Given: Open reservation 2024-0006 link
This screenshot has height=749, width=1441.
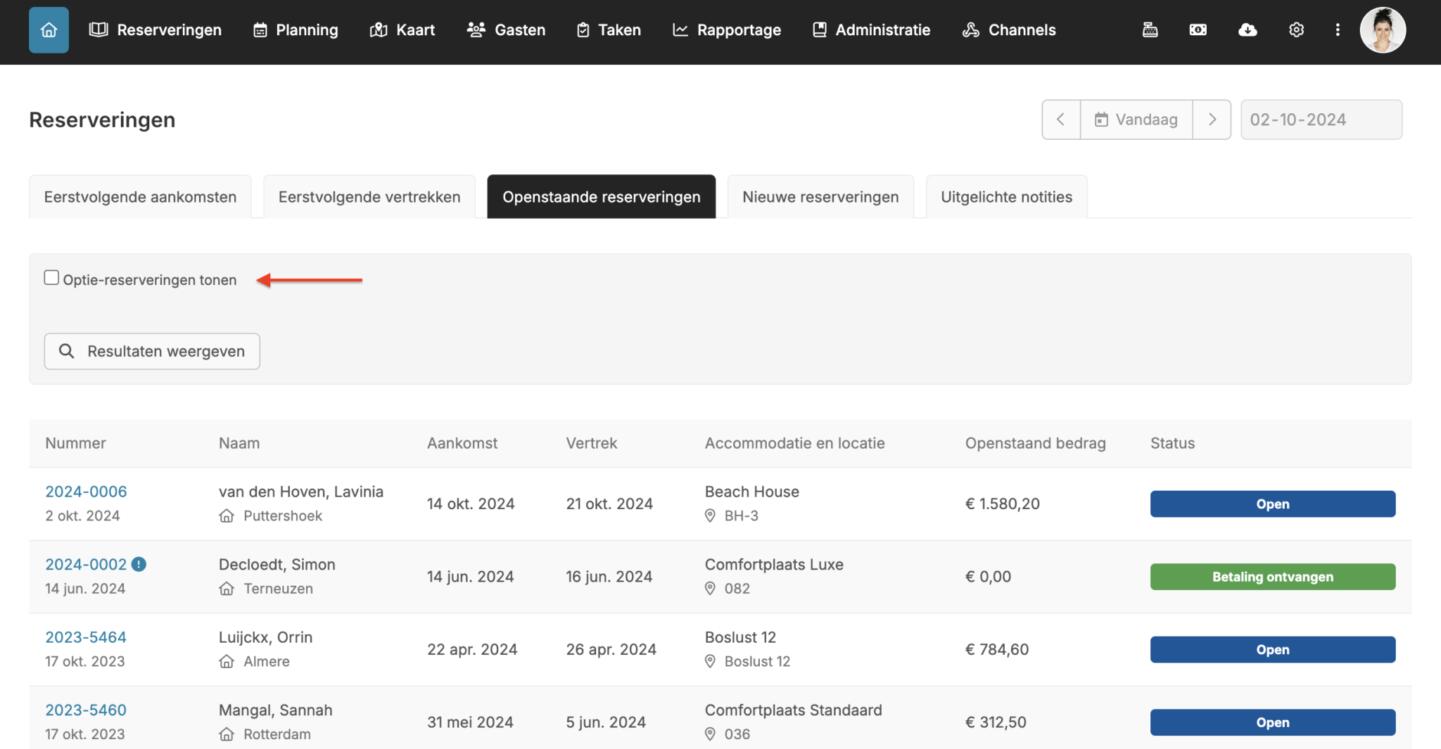Looking at the screenshot, I should [86, 492].
